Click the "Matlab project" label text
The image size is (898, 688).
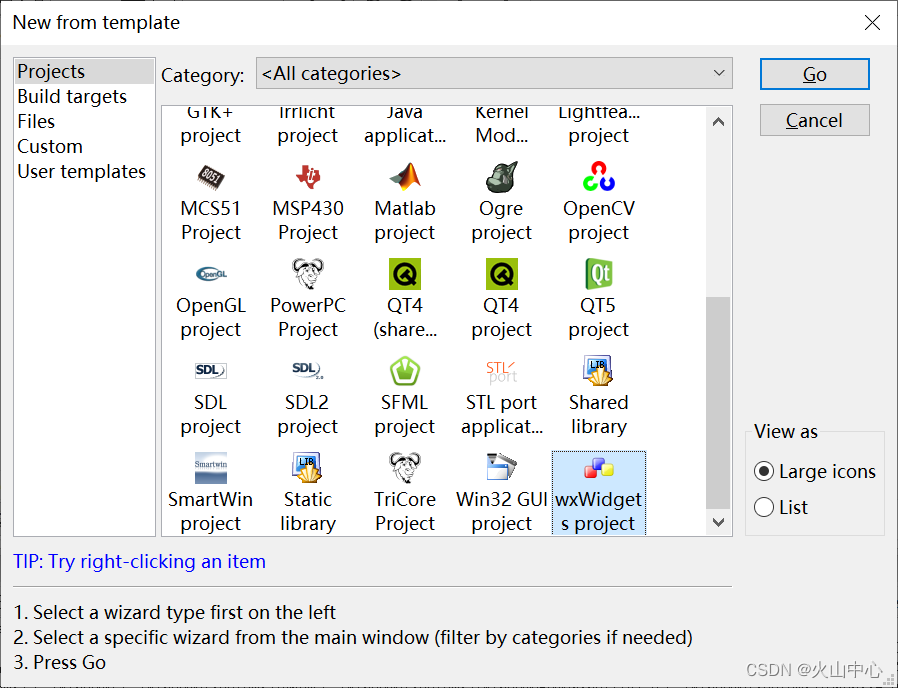coord(405,221)
